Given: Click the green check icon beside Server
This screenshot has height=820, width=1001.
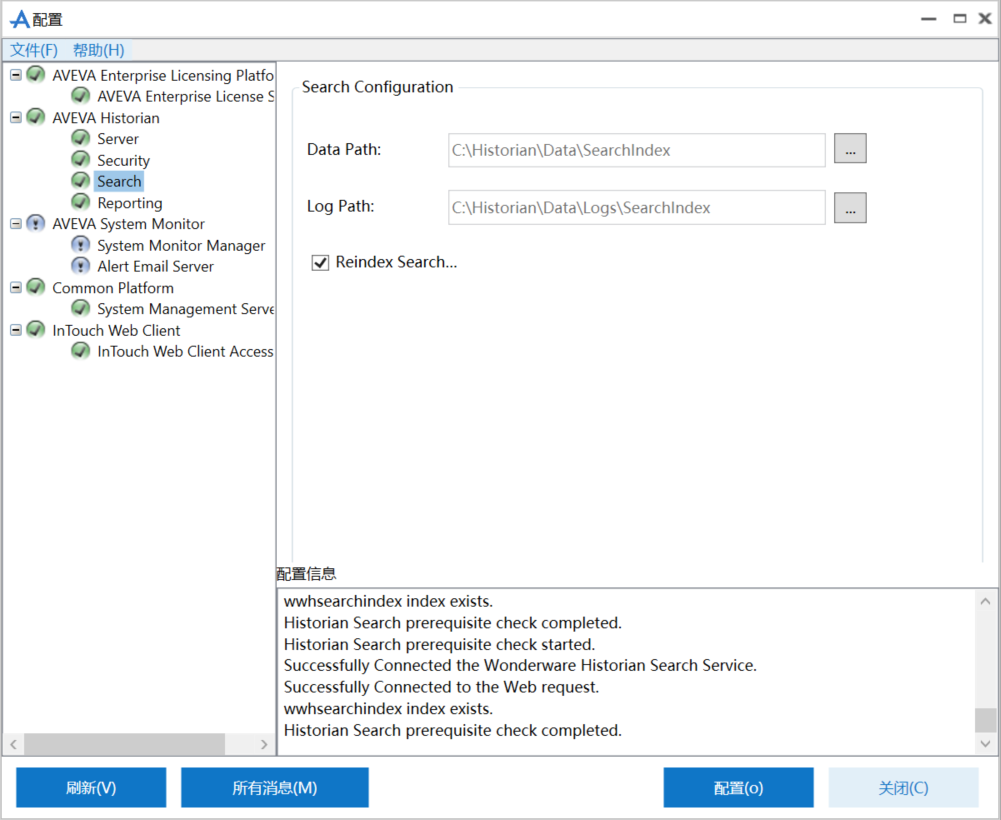Looking at the screenshot, I should pyautogui.click(x=81, y=139).
